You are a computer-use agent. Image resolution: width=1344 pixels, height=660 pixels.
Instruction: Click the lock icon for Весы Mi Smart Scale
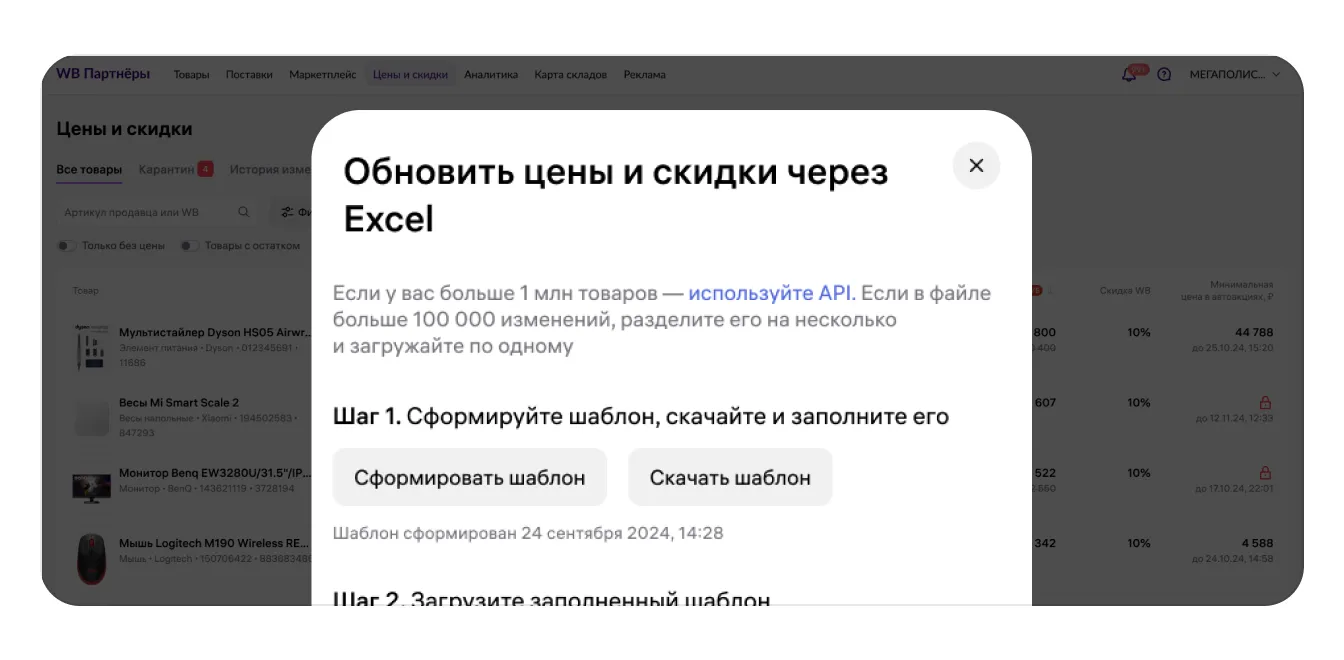(x=1265, y=402)
